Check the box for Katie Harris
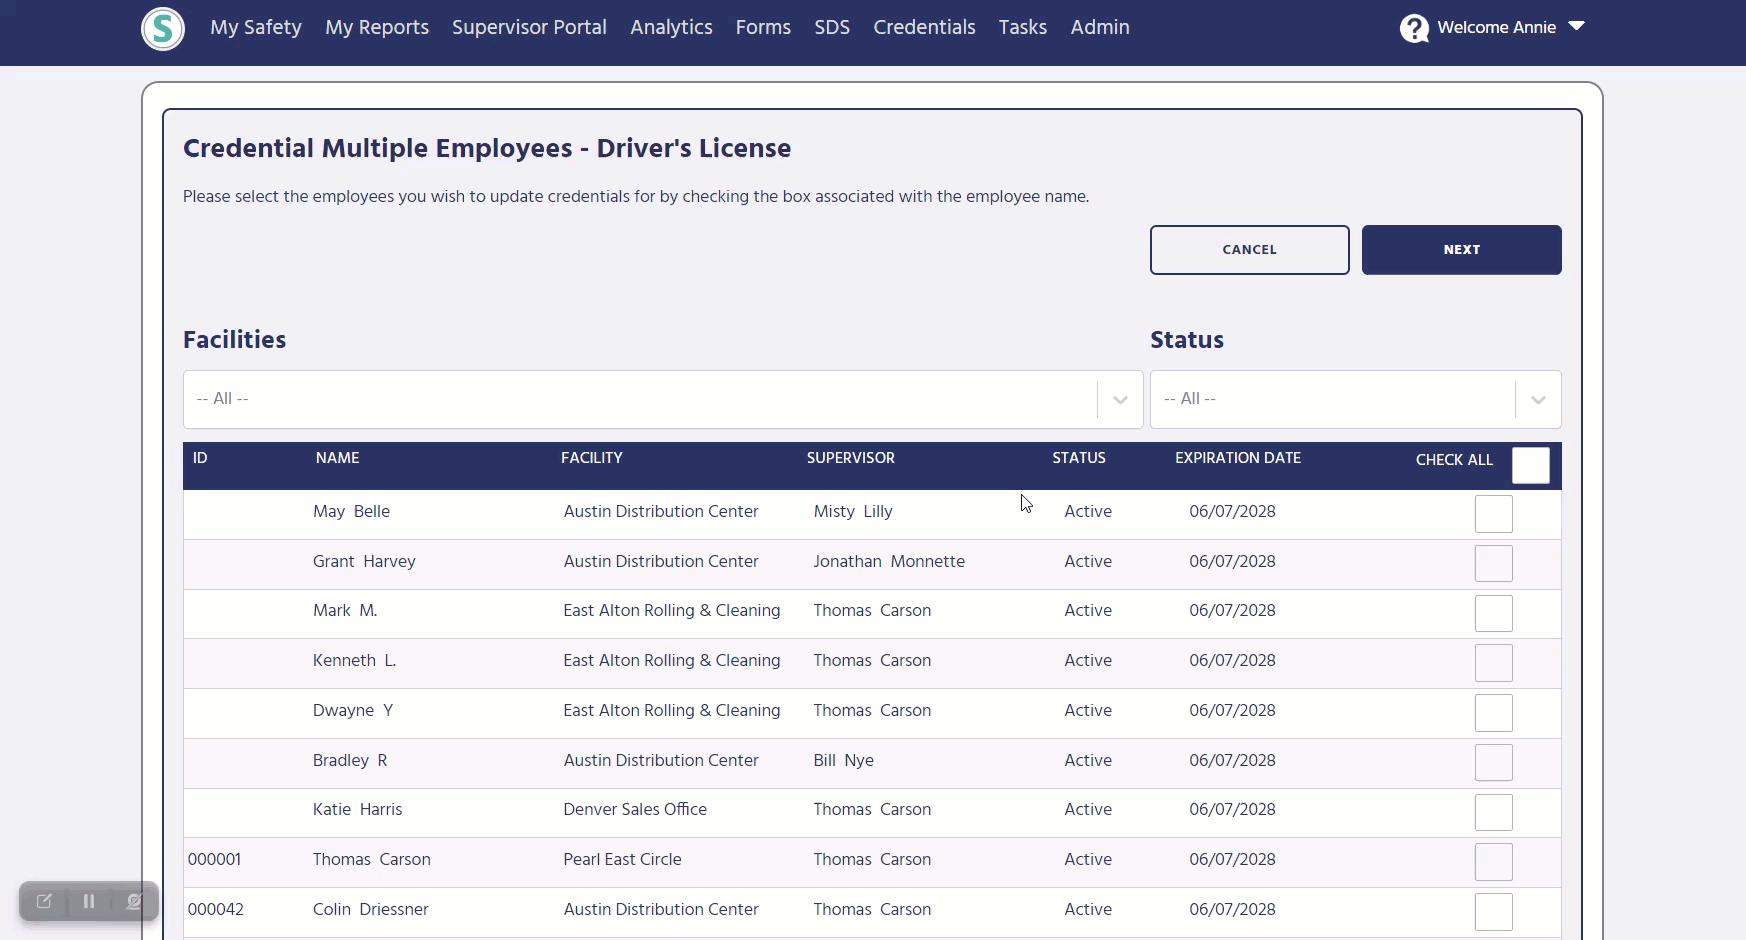1746x940 pixels. pyautogui.click(x=1495, y=812)
